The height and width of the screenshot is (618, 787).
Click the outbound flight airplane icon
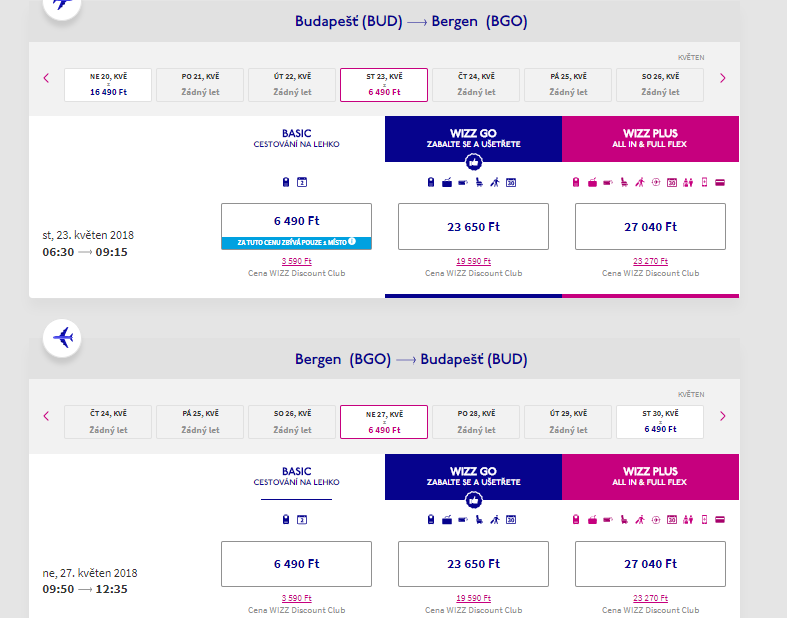coord(62,3)
